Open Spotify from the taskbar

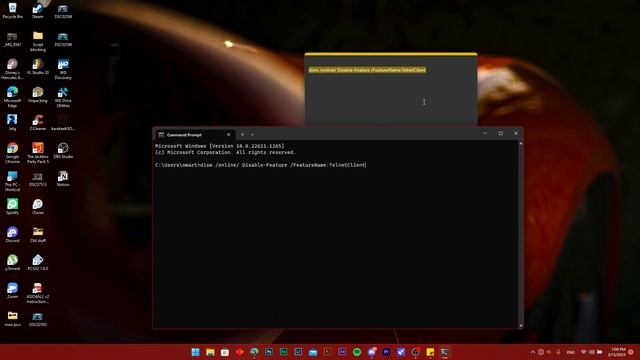[x=357, y=352]
